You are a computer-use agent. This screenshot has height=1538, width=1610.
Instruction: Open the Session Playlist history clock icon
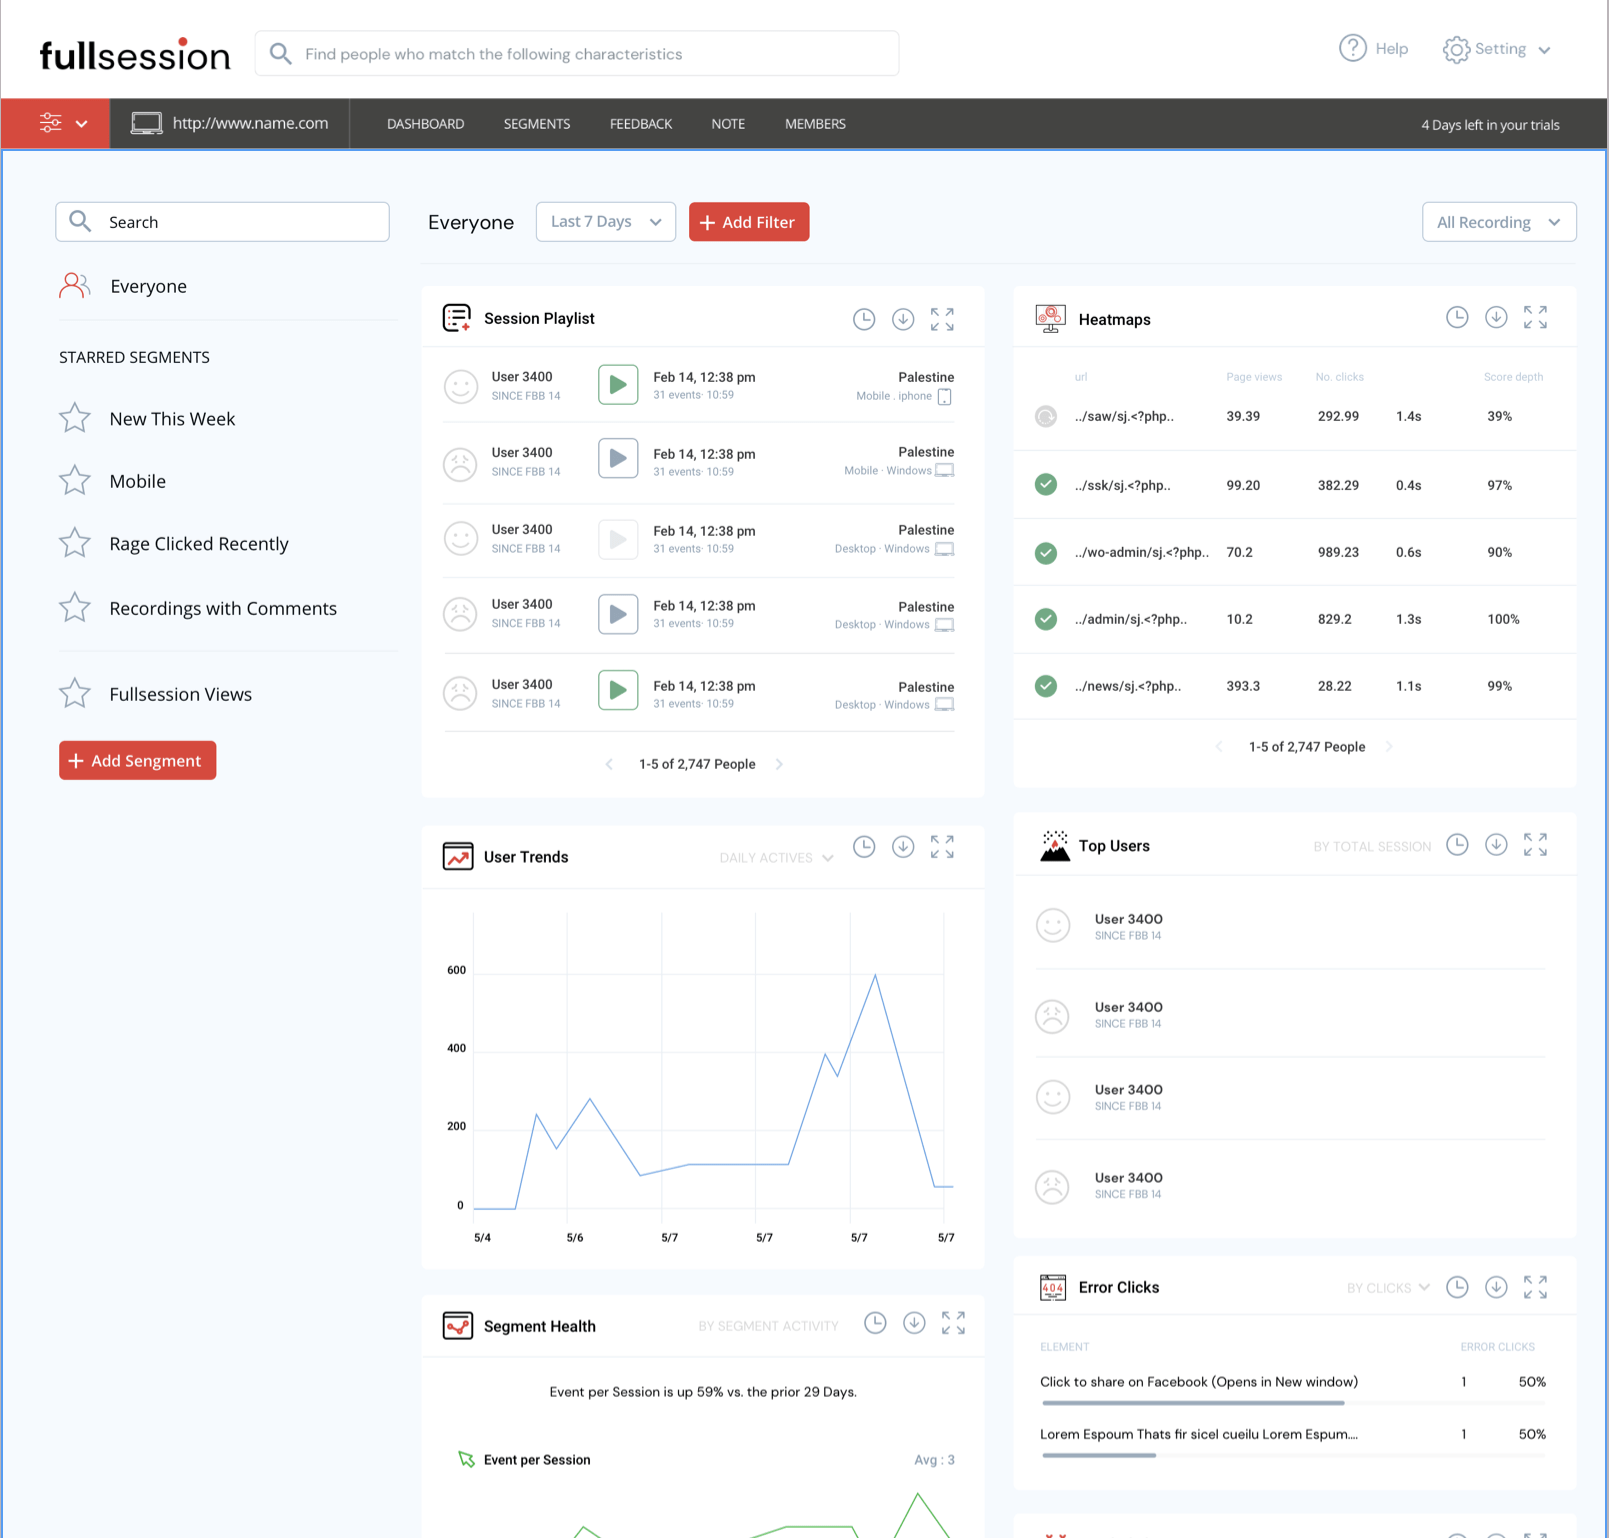(x=864, y=319)
